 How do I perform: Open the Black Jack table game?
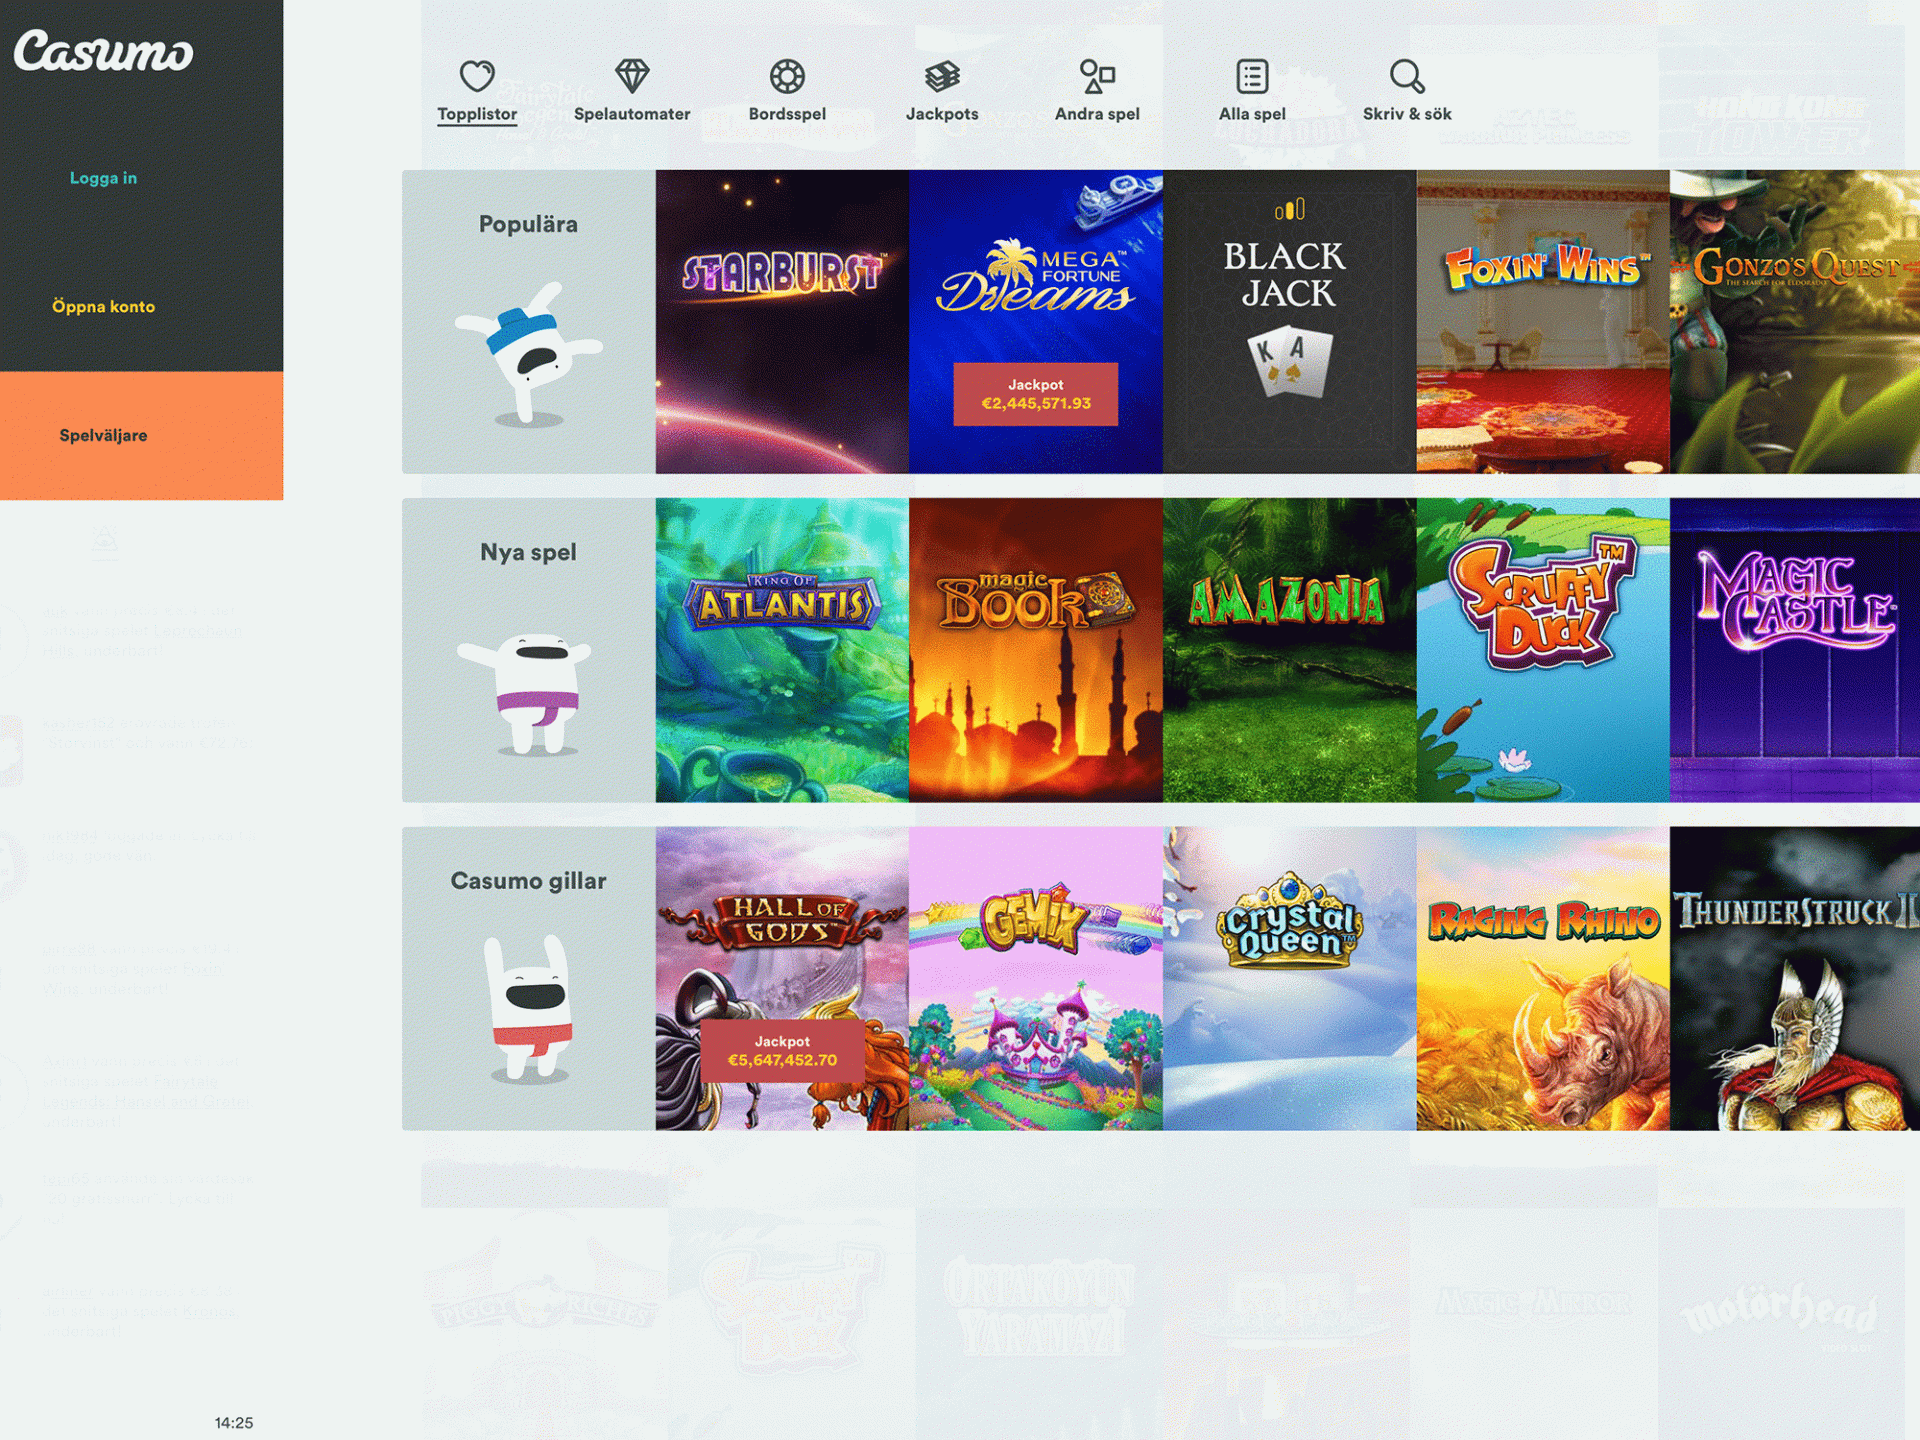pyautogui.click(x=1289, y=321)
